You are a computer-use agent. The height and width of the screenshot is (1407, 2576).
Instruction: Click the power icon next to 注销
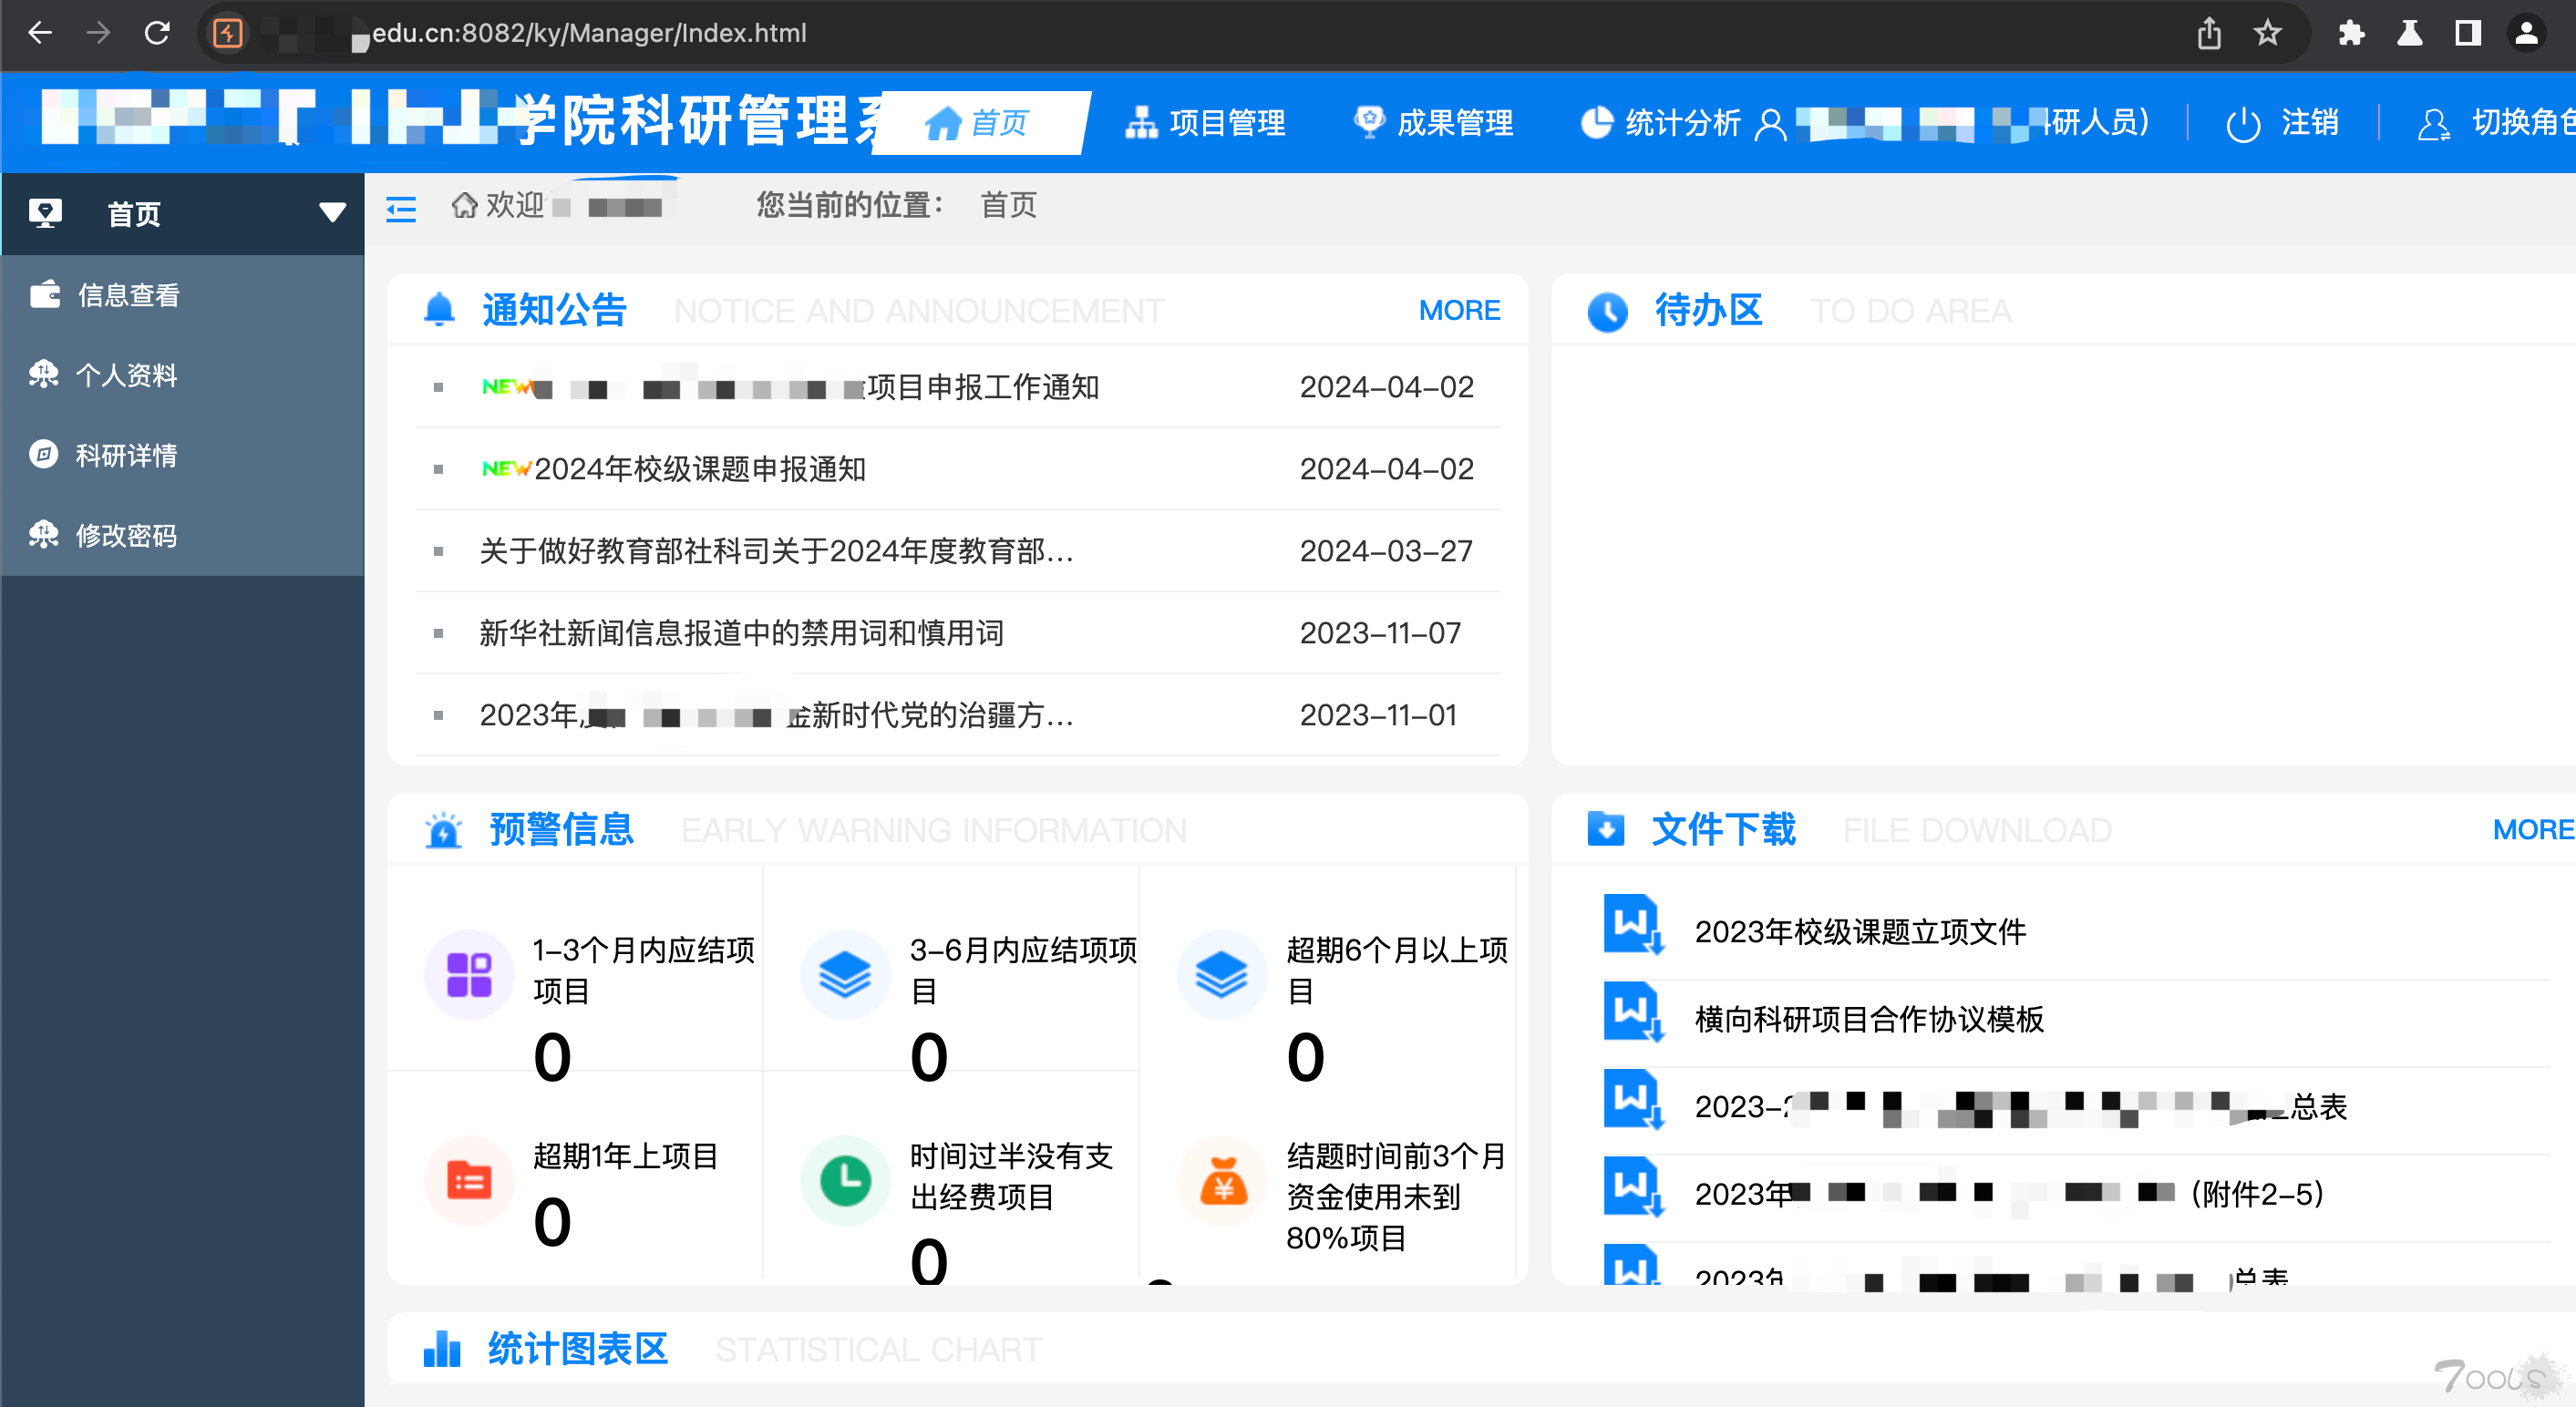coord(2243,125)
